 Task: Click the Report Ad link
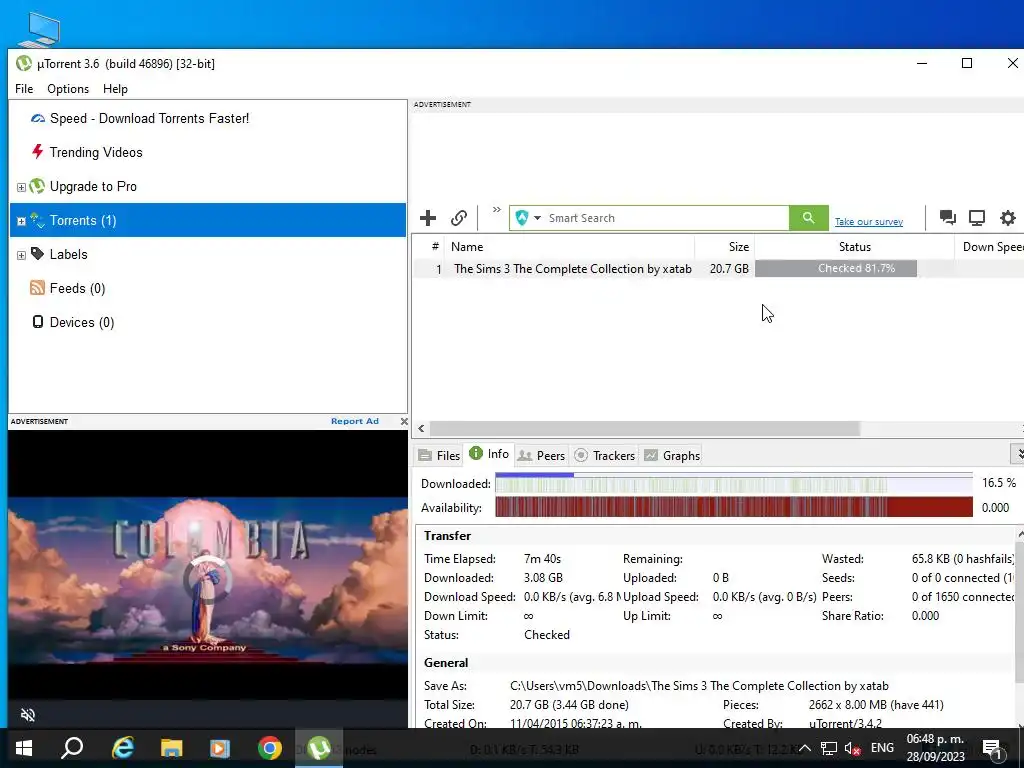coord(355,421)
